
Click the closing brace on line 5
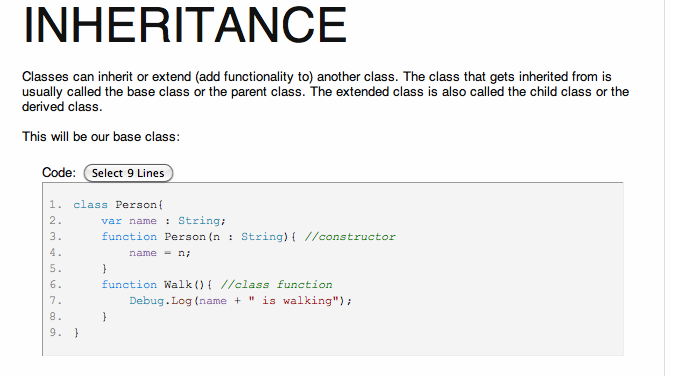[x=104, y=269]
